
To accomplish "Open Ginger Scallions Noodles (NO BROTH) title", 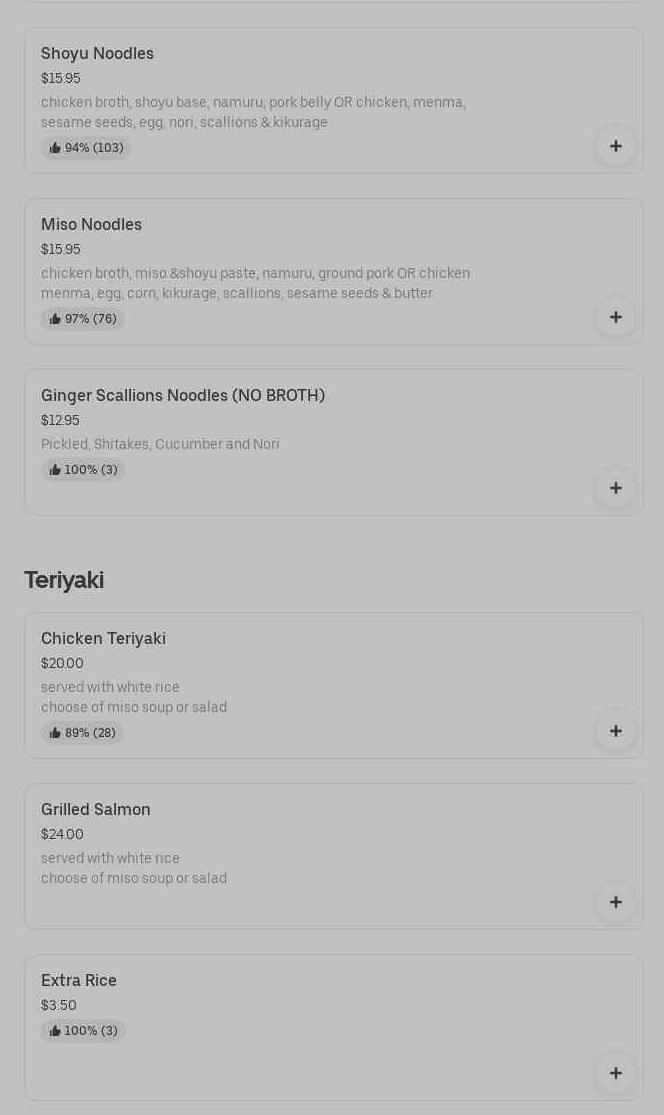I will [x=183, y=395].
